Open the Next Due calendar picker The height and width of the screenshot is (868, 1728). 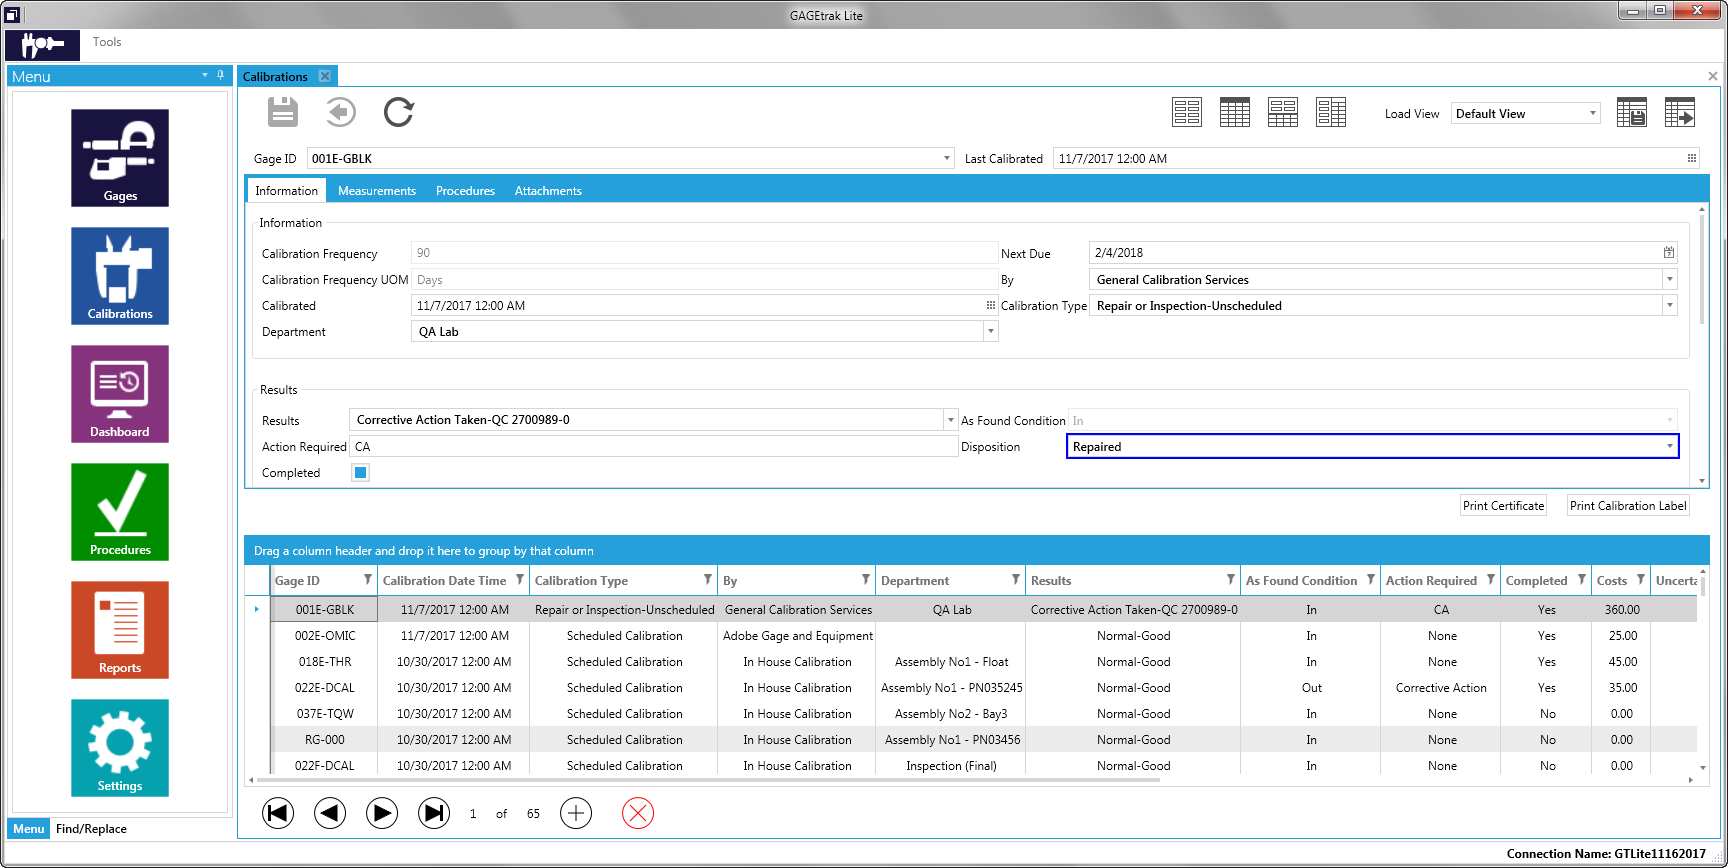(1669, 253)
